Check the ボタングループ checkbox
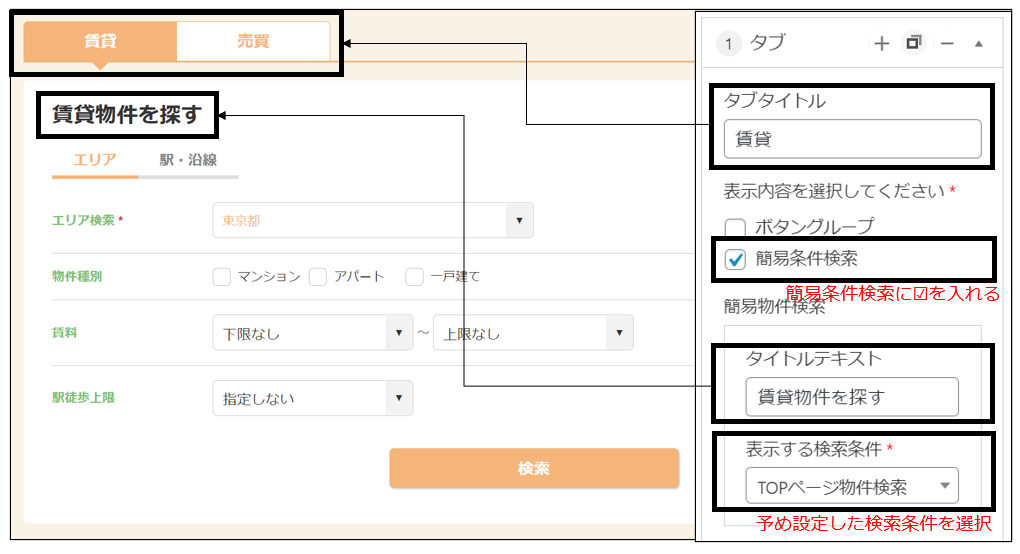Image resolution: width=1020 pixels, height=554 pixels. coord(735,228)
